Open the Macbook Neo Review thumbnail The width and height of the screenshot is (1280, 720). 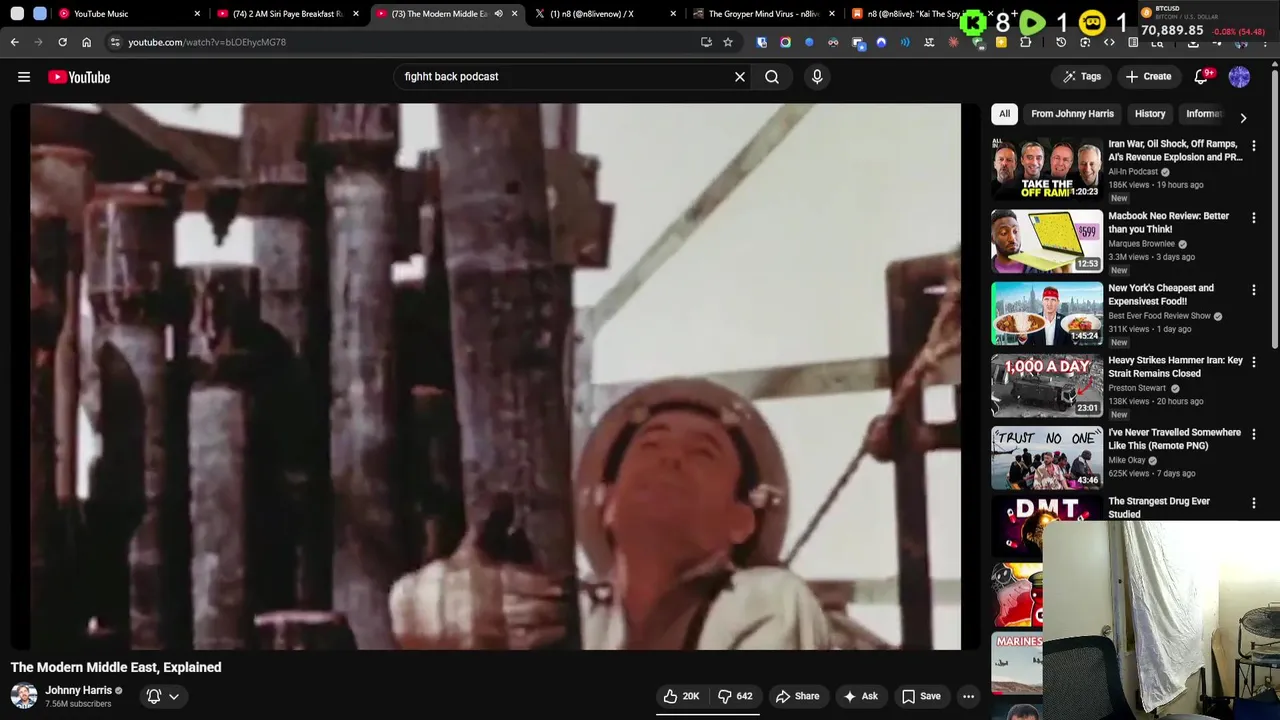(x=1047, y=240)
